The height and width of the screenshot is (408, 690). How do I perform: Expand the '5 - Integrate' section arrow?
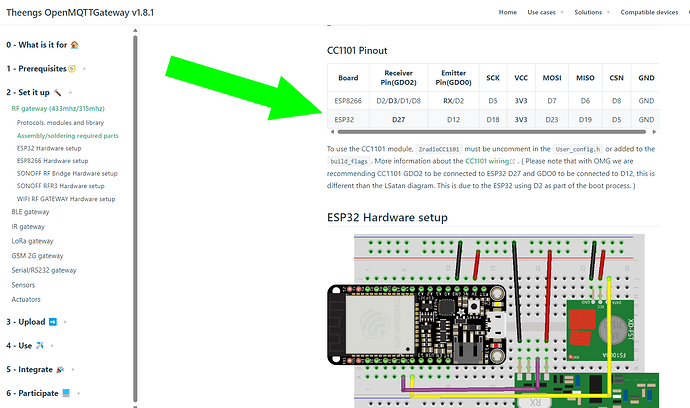click(73, 369)
